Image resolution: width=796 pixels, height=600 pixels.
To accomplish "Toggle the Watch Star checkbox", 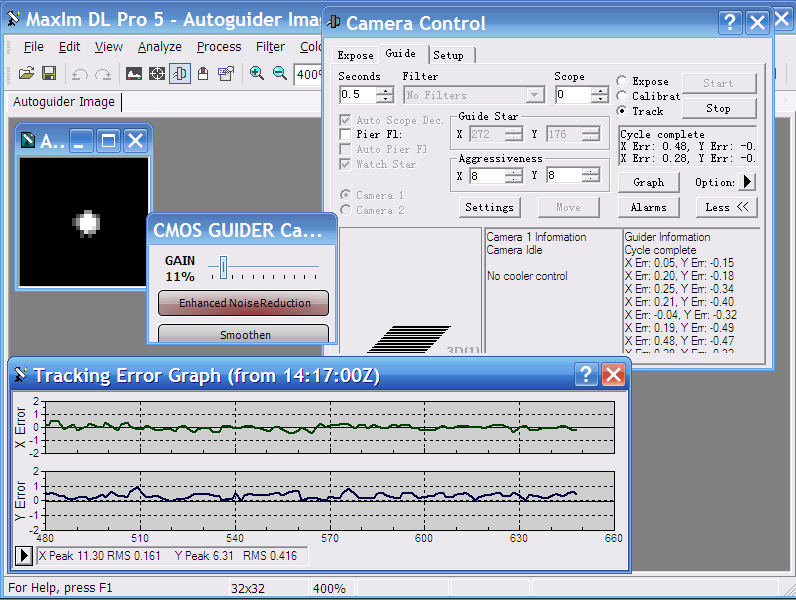I will 345,164.
